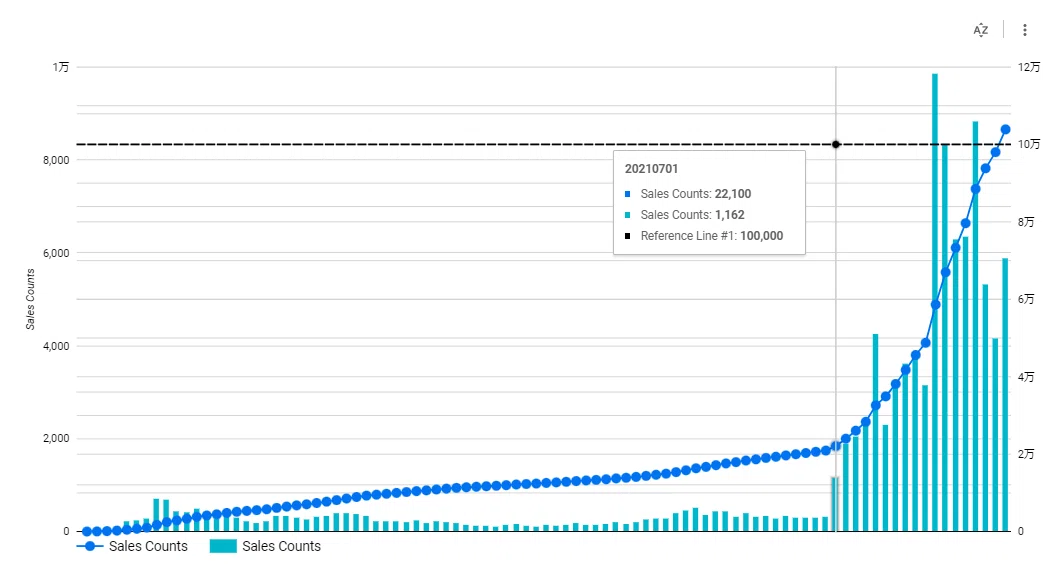Click the 6,000 left axis label
This screenshot has width=1056, height=567.
pyautogui.click(x=56, y=253)
